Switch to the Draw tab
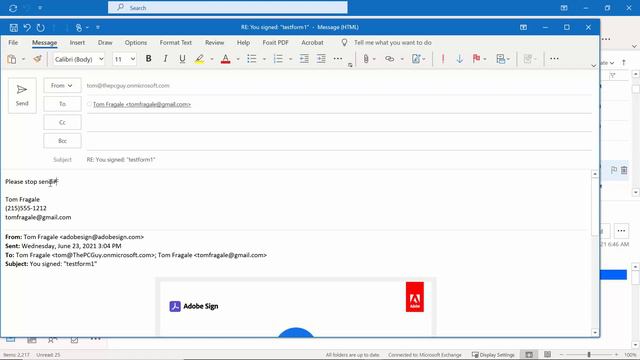This screenshot has height=360, width=640. 105,42
